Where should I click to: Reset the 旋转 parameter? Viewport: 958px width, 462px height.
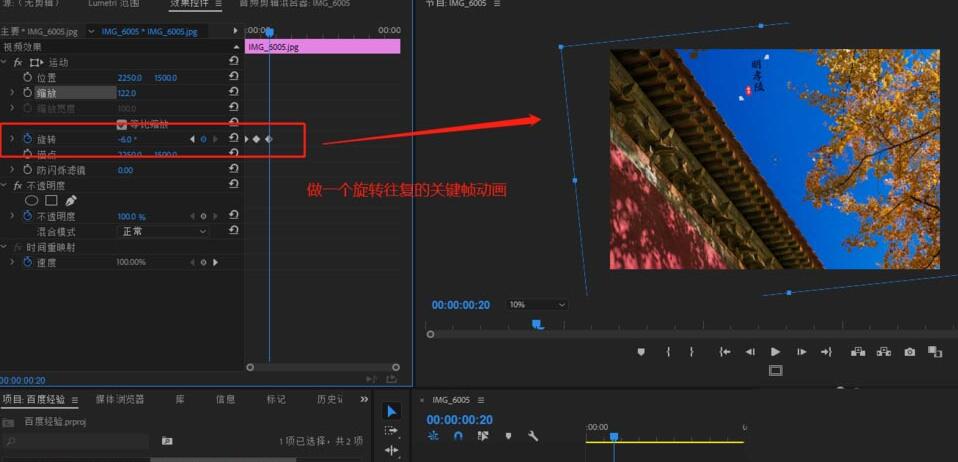click(x=233, y=139)
